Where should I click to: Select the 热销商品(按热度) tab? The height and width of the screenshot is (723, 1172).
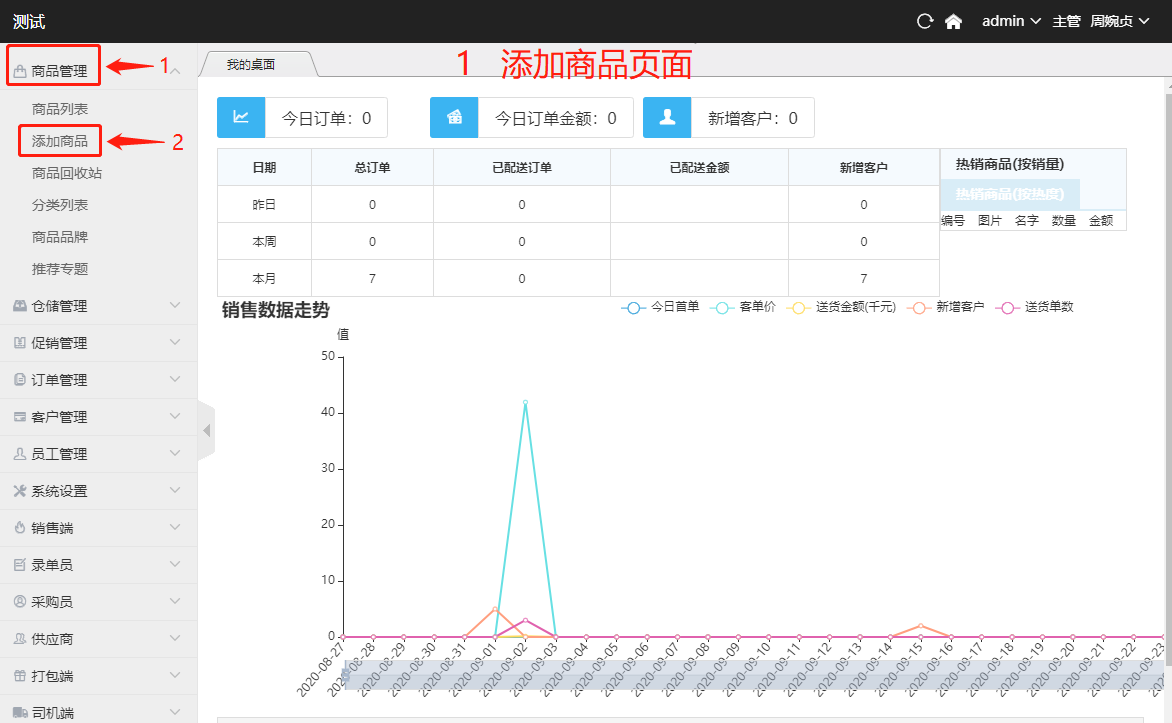(1010, 194)
